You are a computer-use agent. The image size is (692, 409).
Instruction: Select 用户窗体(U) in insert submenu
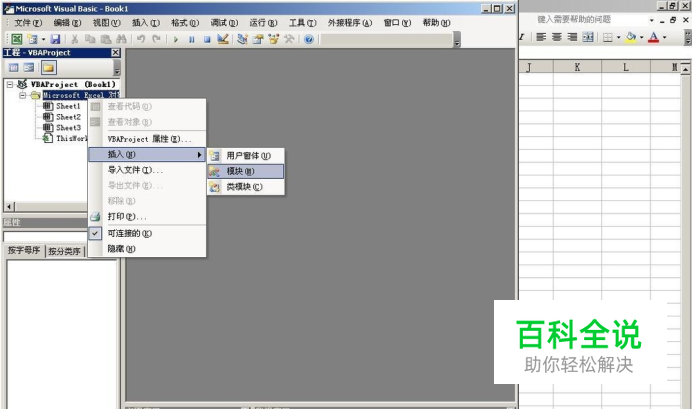click(246, 156)
